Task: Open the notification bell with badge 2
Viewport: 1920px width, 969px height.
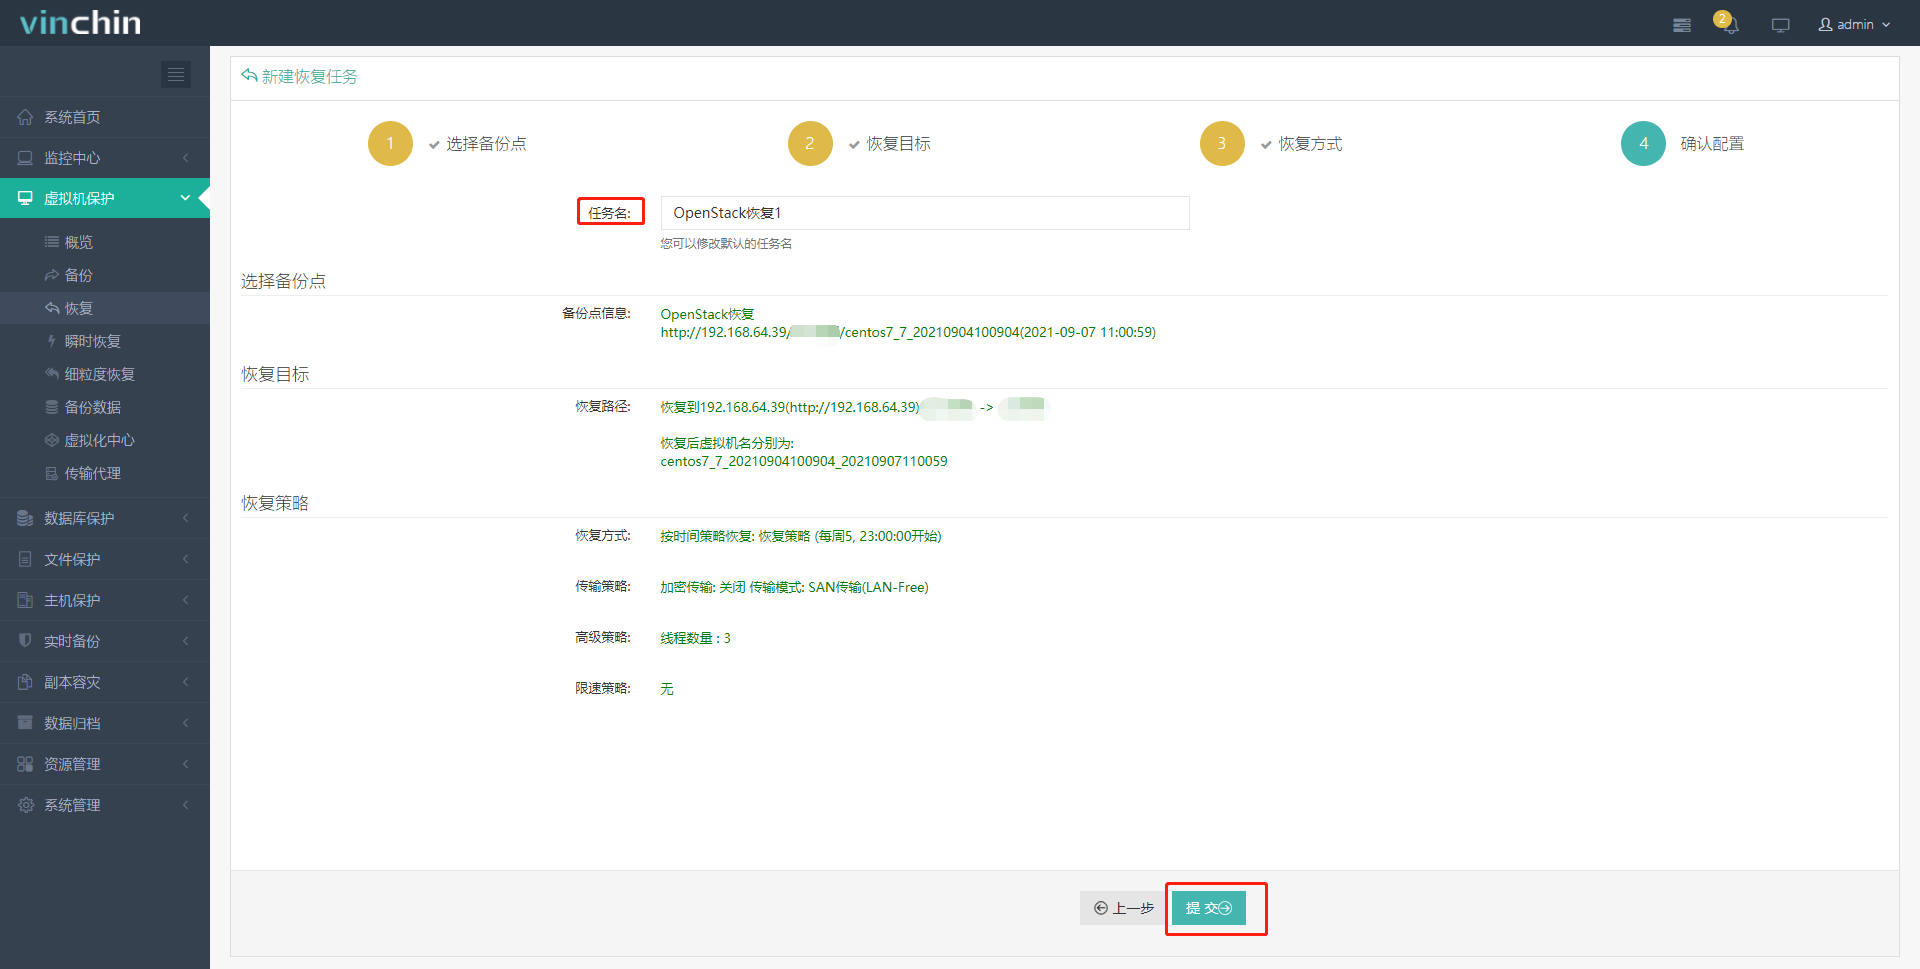Action: (x=1729, y=24)
